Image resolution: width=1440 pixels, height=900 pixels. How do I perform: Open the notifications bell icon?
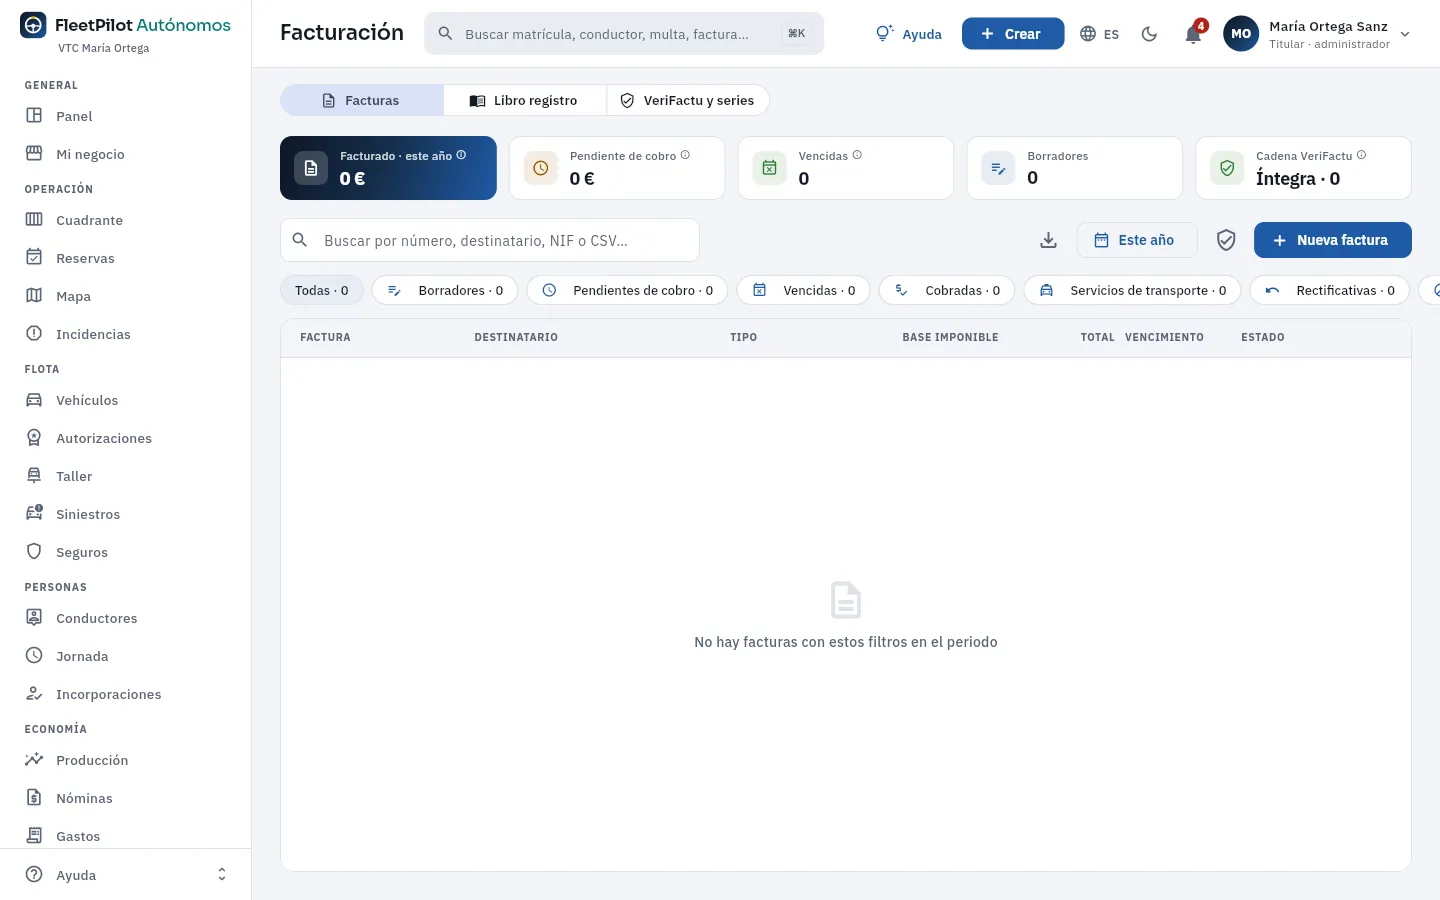point(1193,34)
